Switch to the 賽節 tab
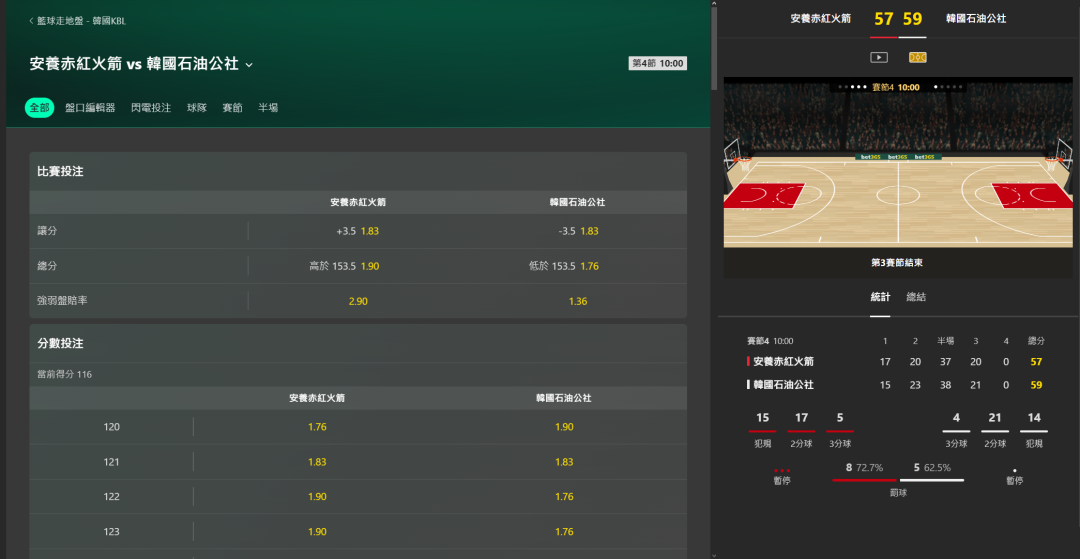This screenshot has width=1080, height=559. 232,108
